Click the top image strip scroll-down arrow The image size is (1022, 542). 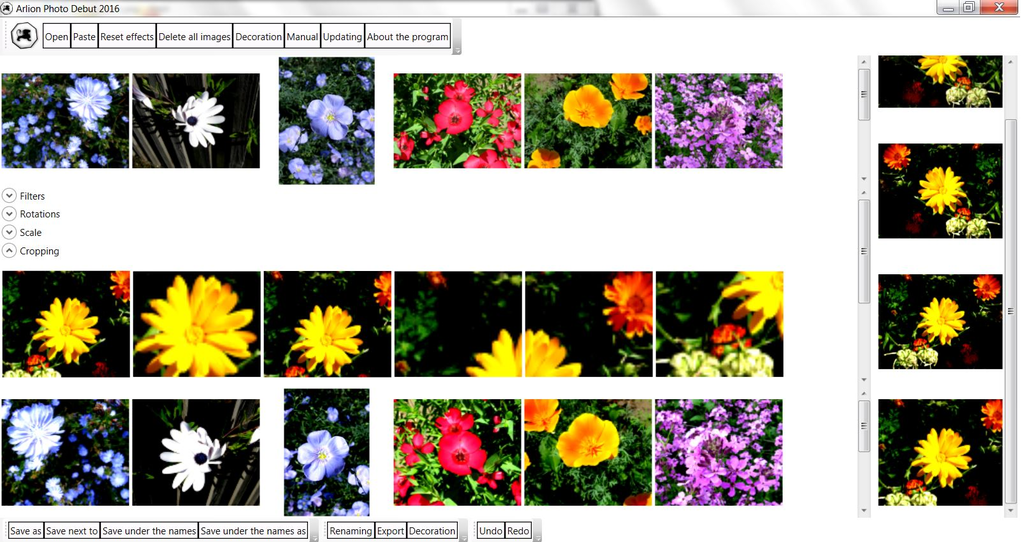click(x=864, y=178)
